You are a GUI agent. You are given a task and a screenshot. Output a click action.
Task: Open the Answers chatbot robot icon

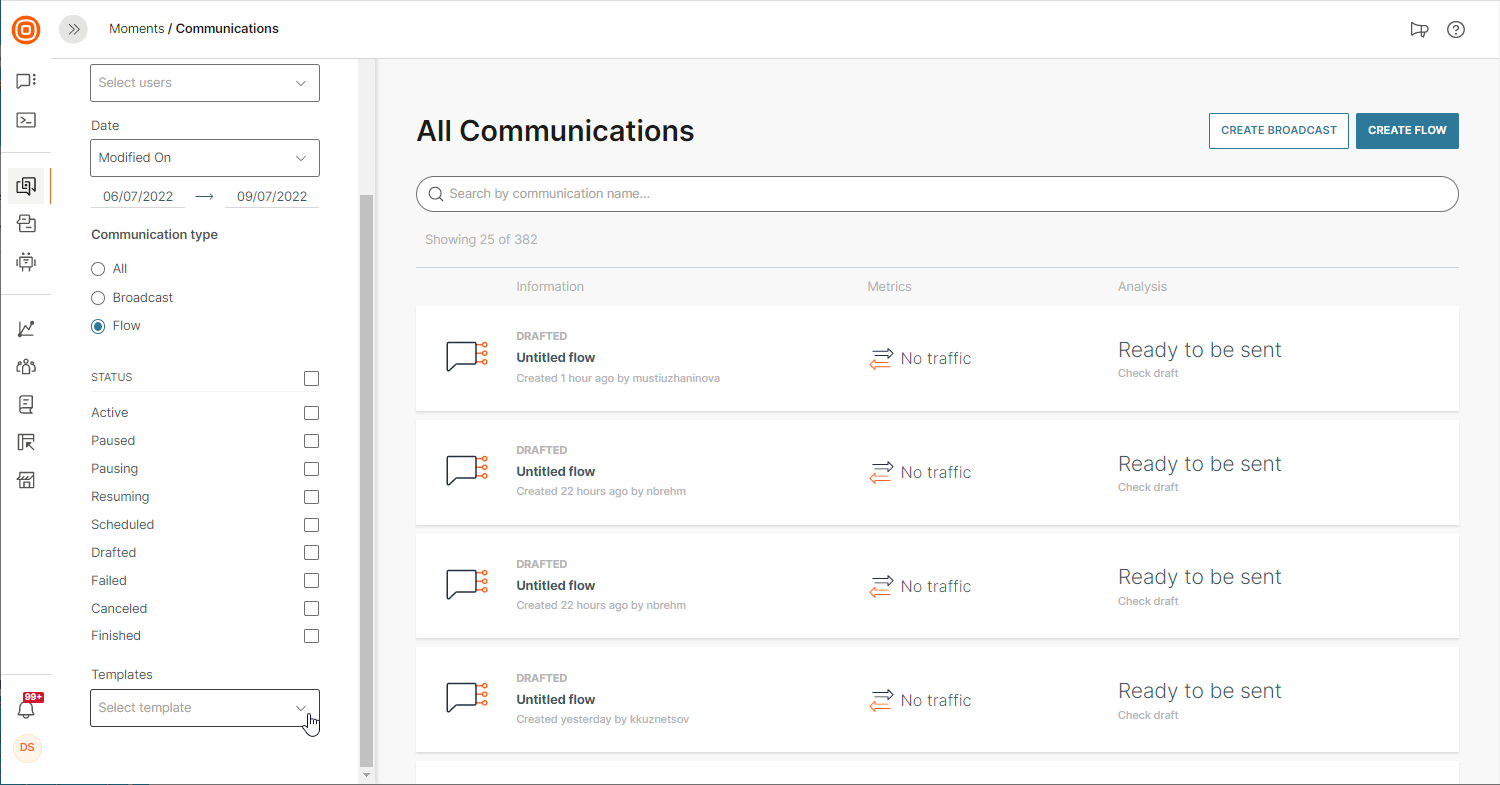coord(27,262)
